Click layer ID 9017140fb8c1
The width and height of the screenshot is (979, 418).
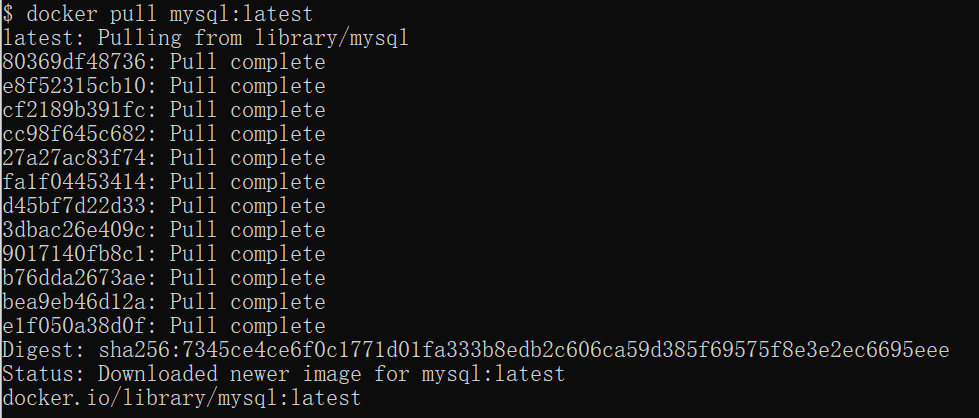click(79, 254)
